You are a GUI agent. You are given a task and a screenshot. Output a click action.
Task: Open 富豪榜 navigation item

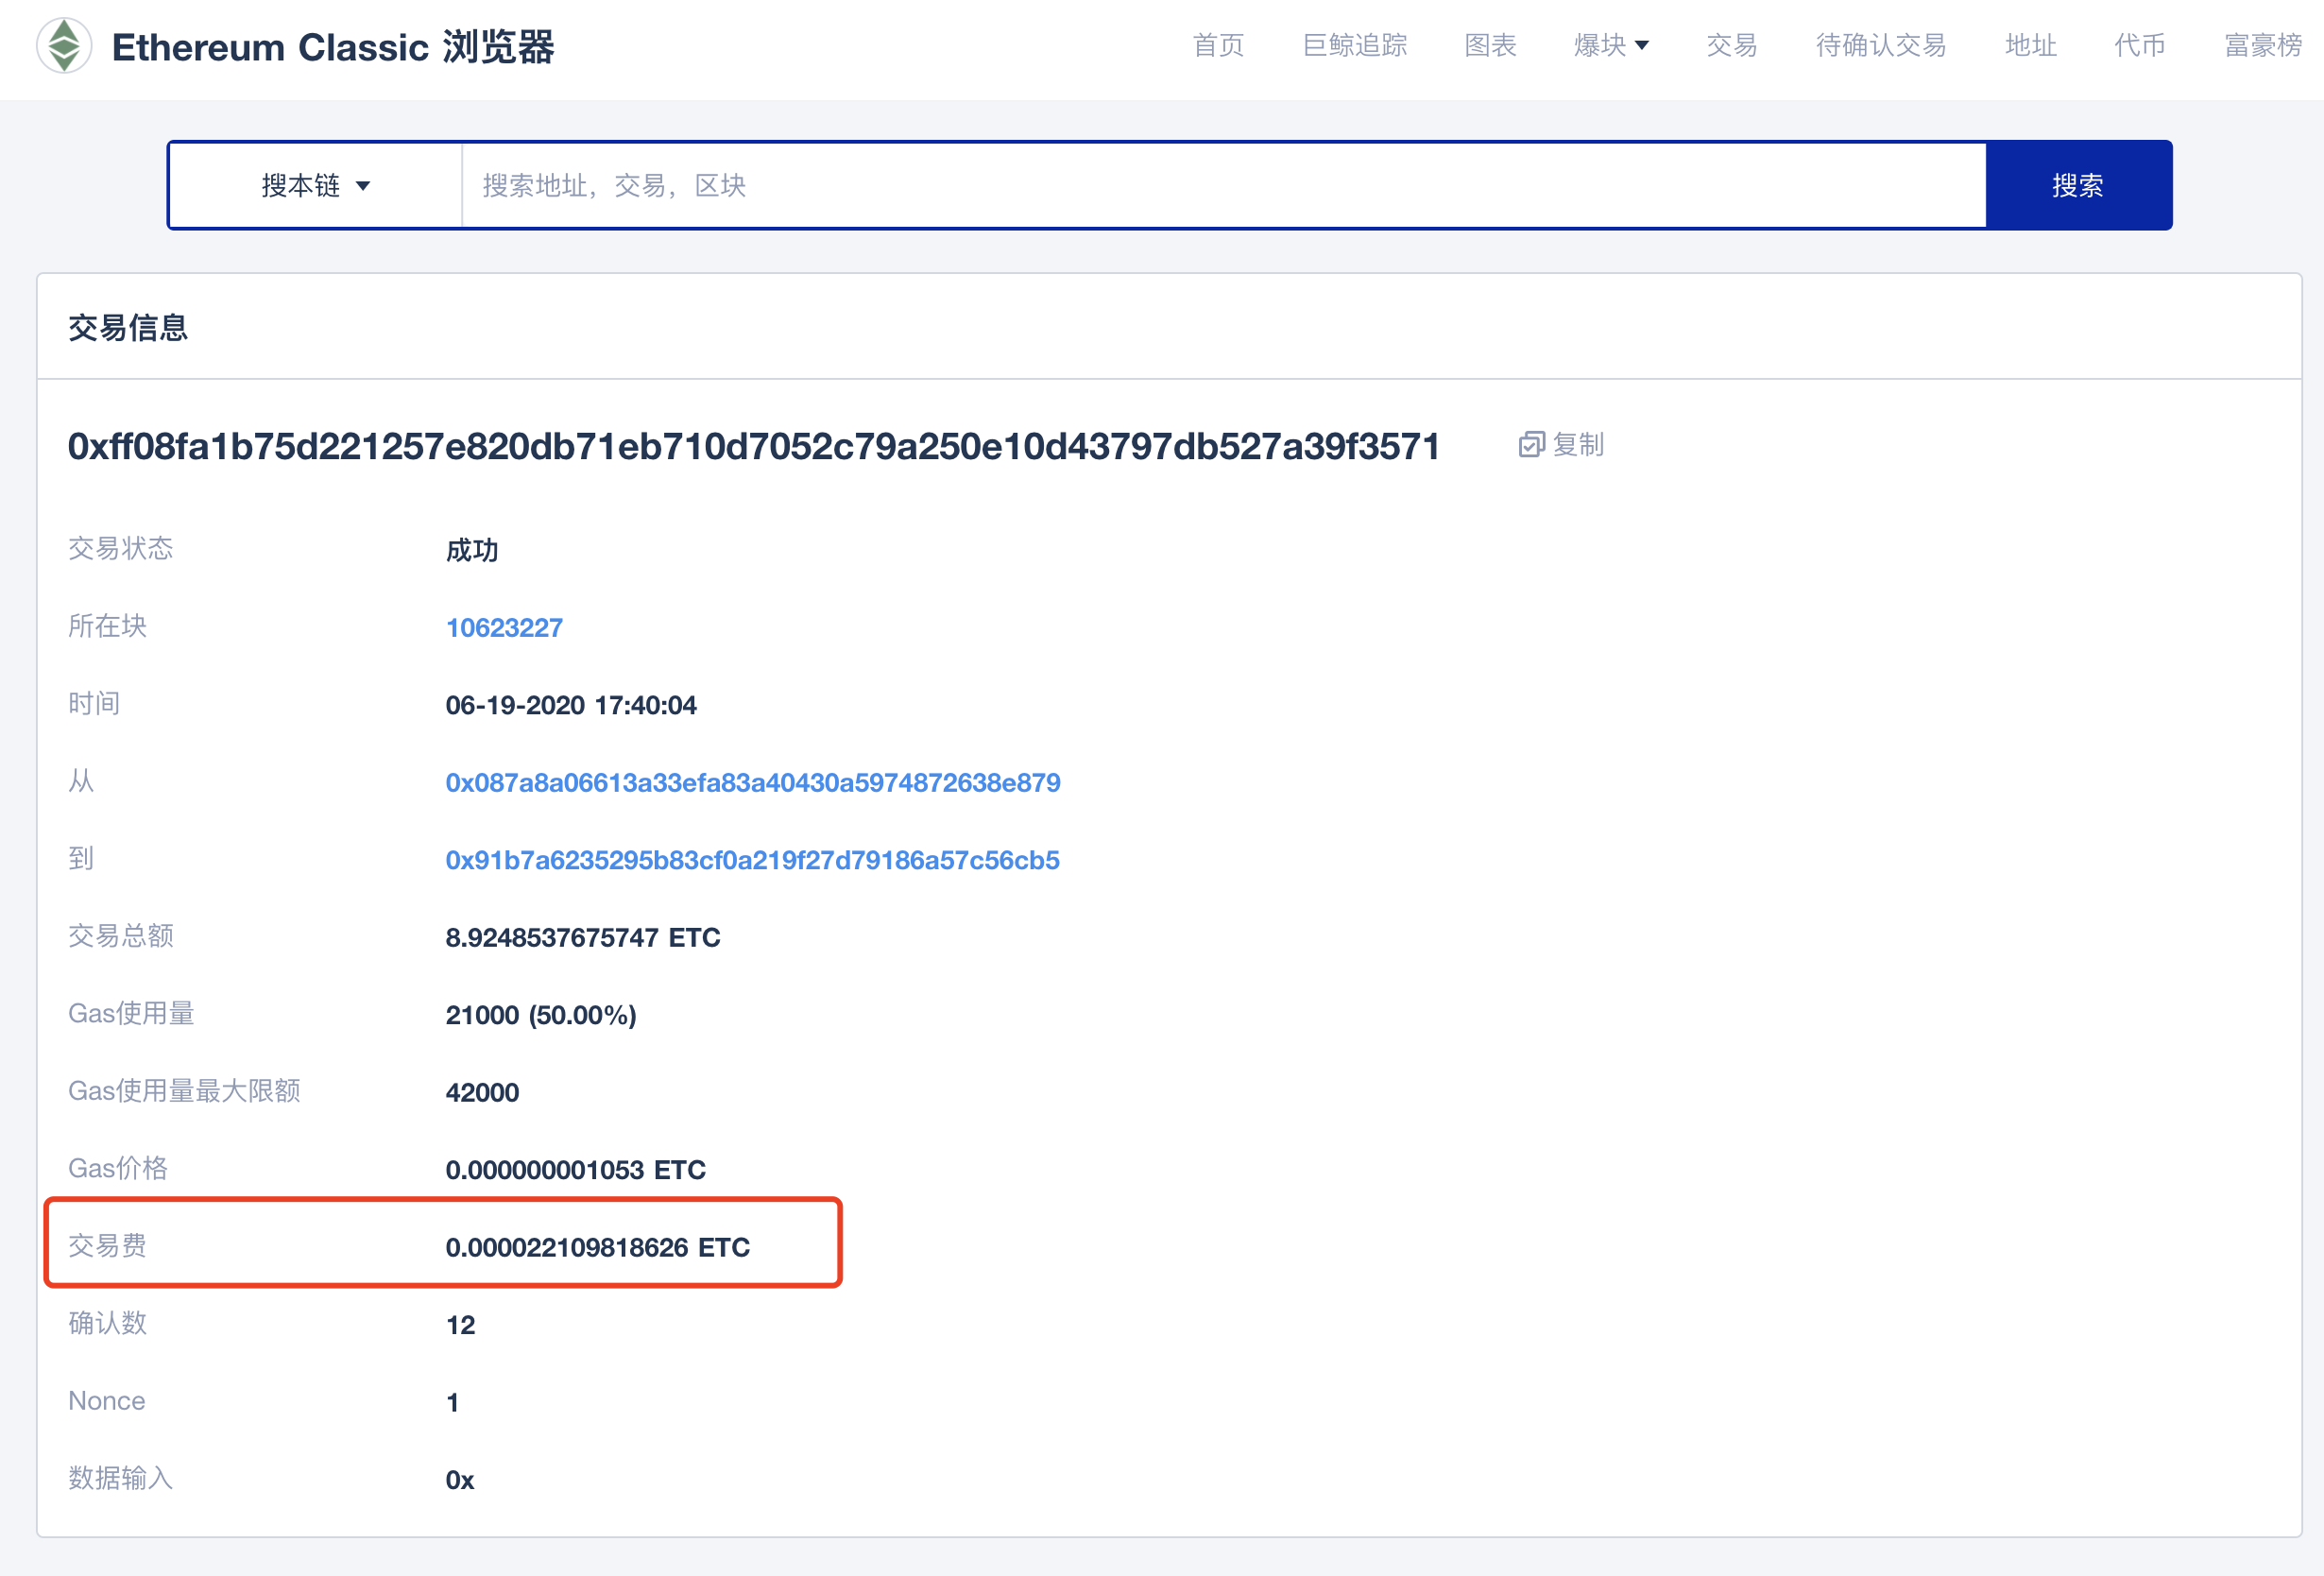click(2262, 45)
